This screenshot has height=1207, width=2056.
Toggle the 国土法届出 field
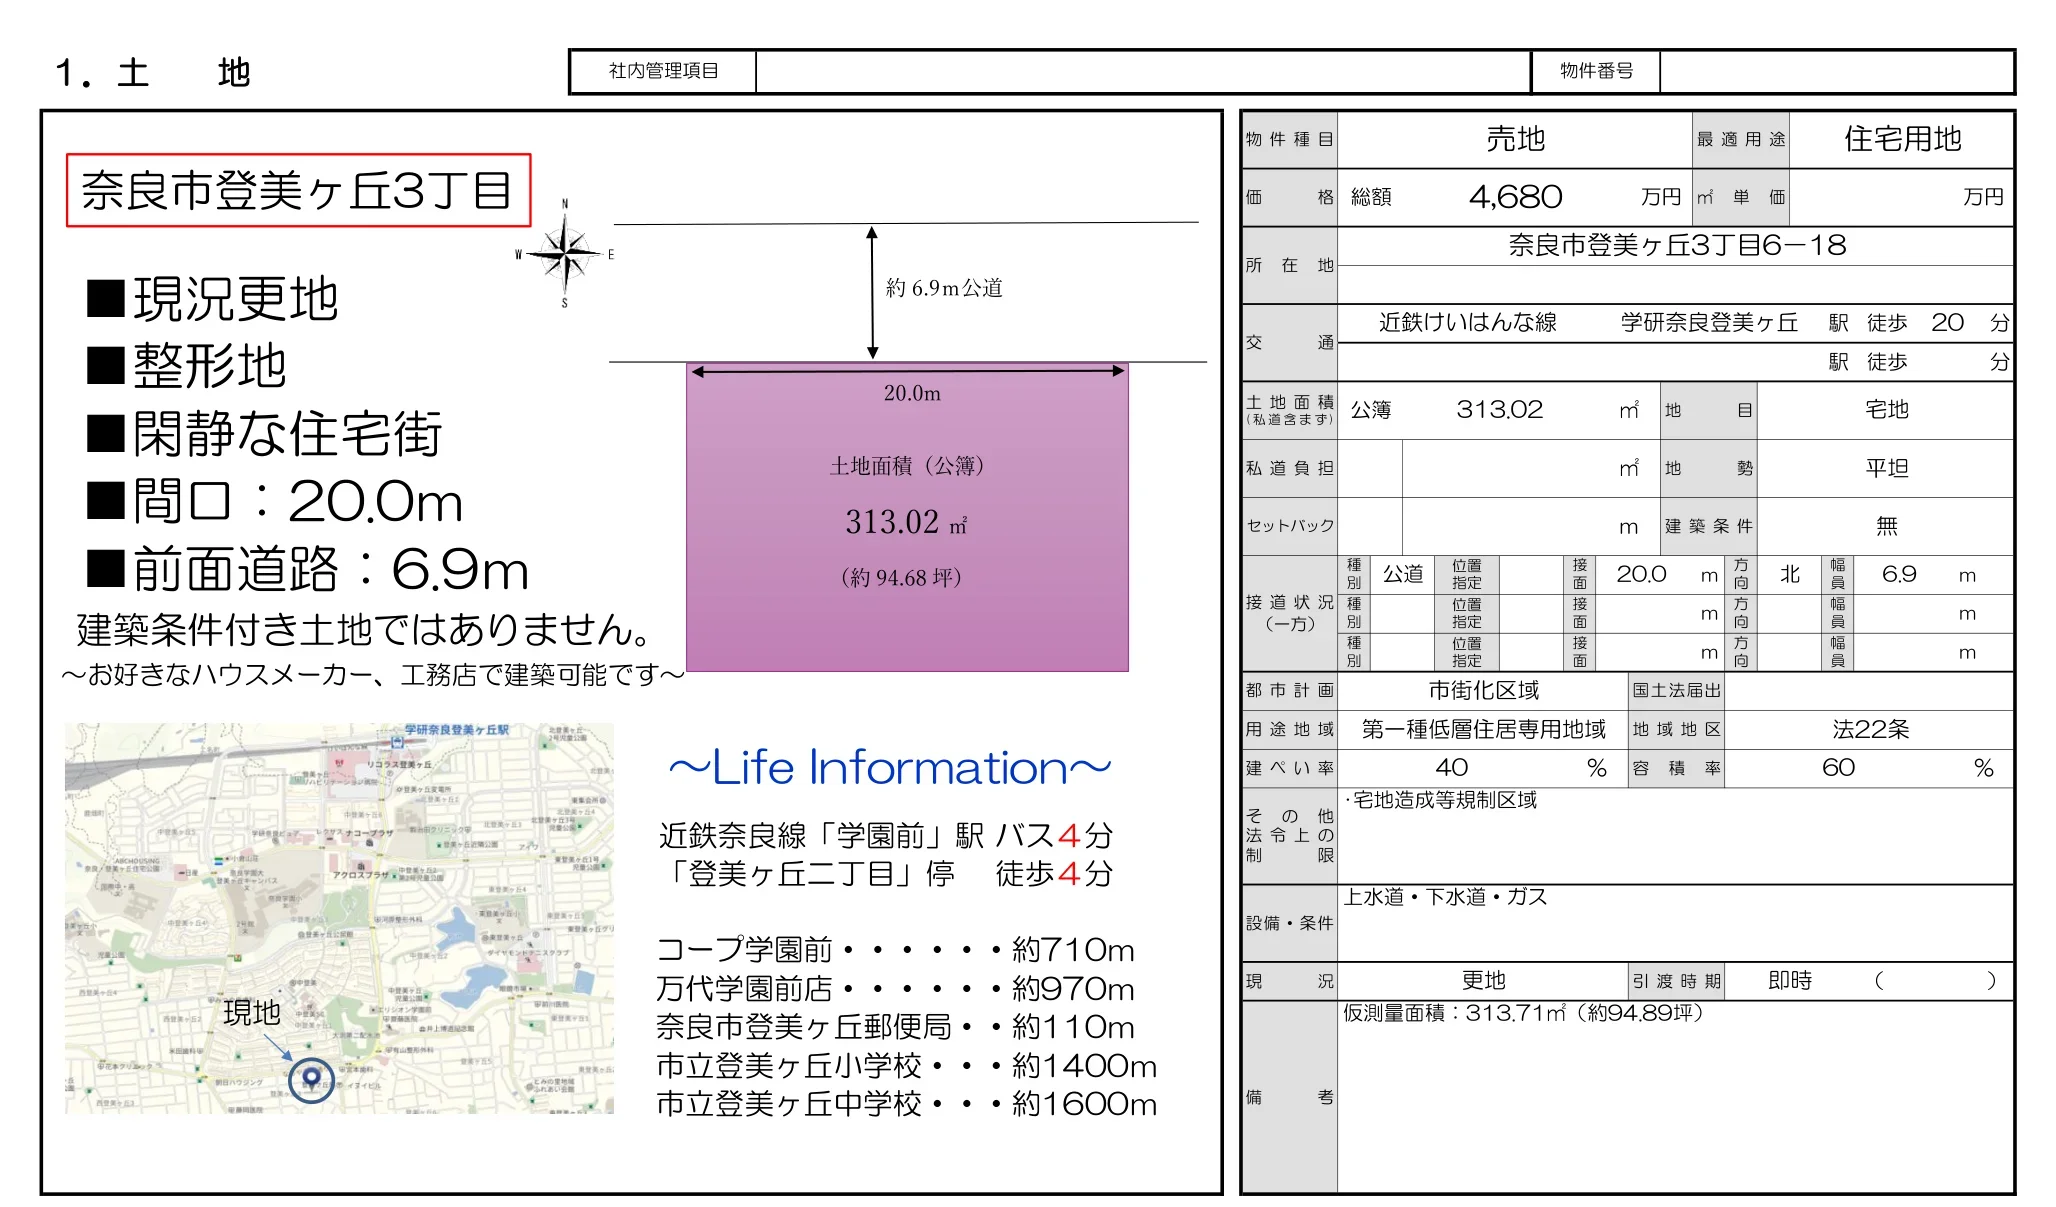point(1676,690)
